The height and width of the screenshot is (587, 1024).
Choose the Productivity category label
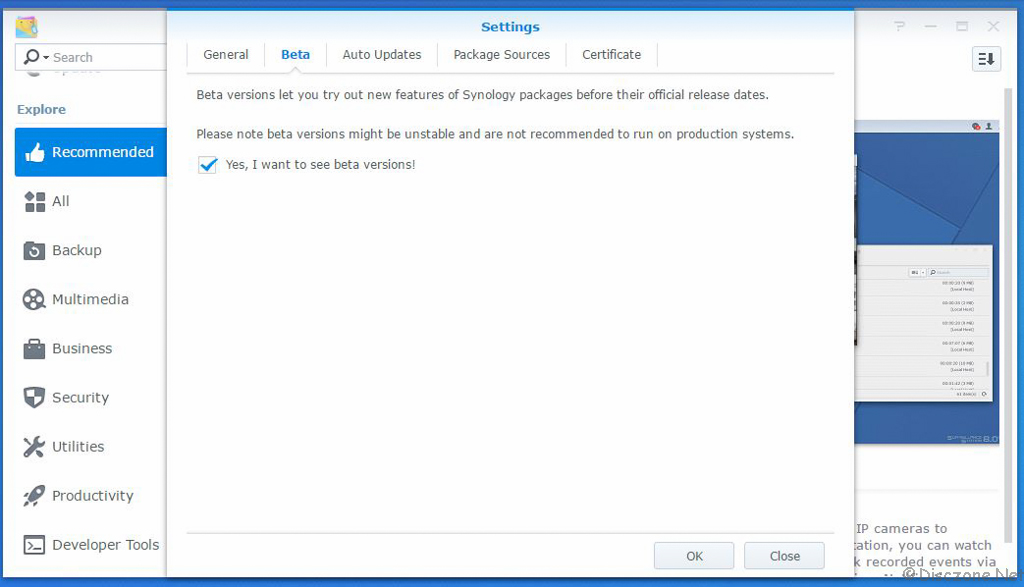click(93, 496)
